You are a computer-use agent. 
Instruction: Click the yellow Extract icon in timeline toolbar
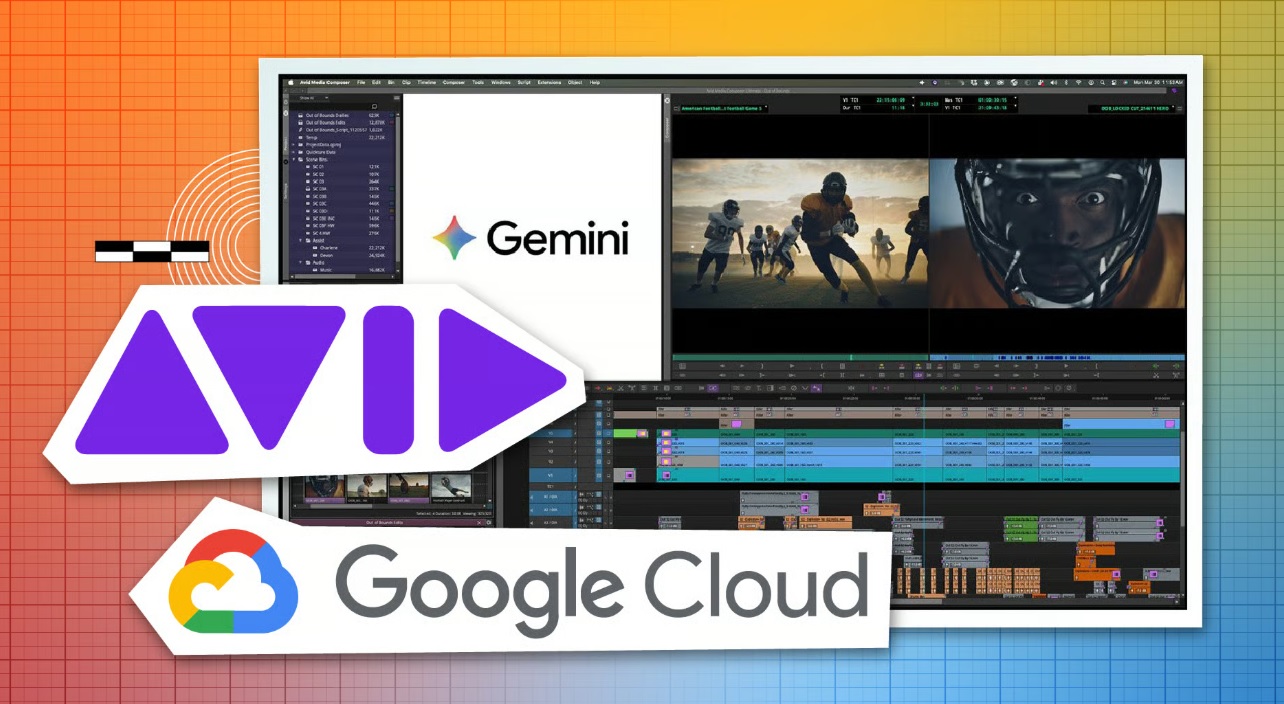click(607, 388)
